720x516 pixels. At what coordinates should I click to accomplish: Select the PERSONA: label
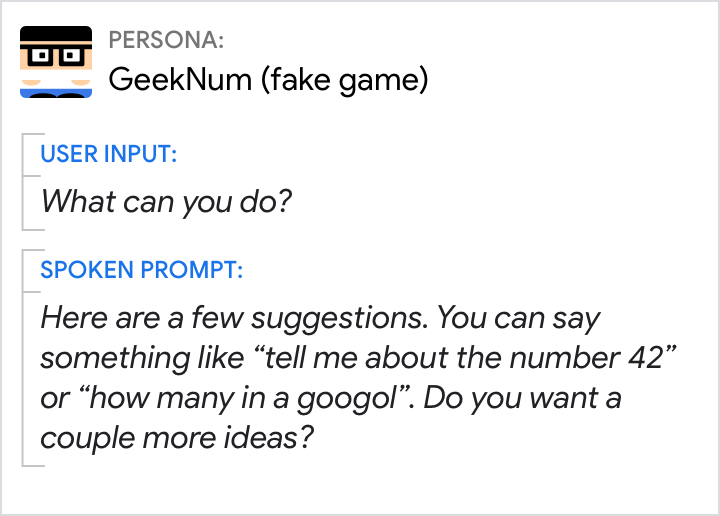tap(166, 41)
